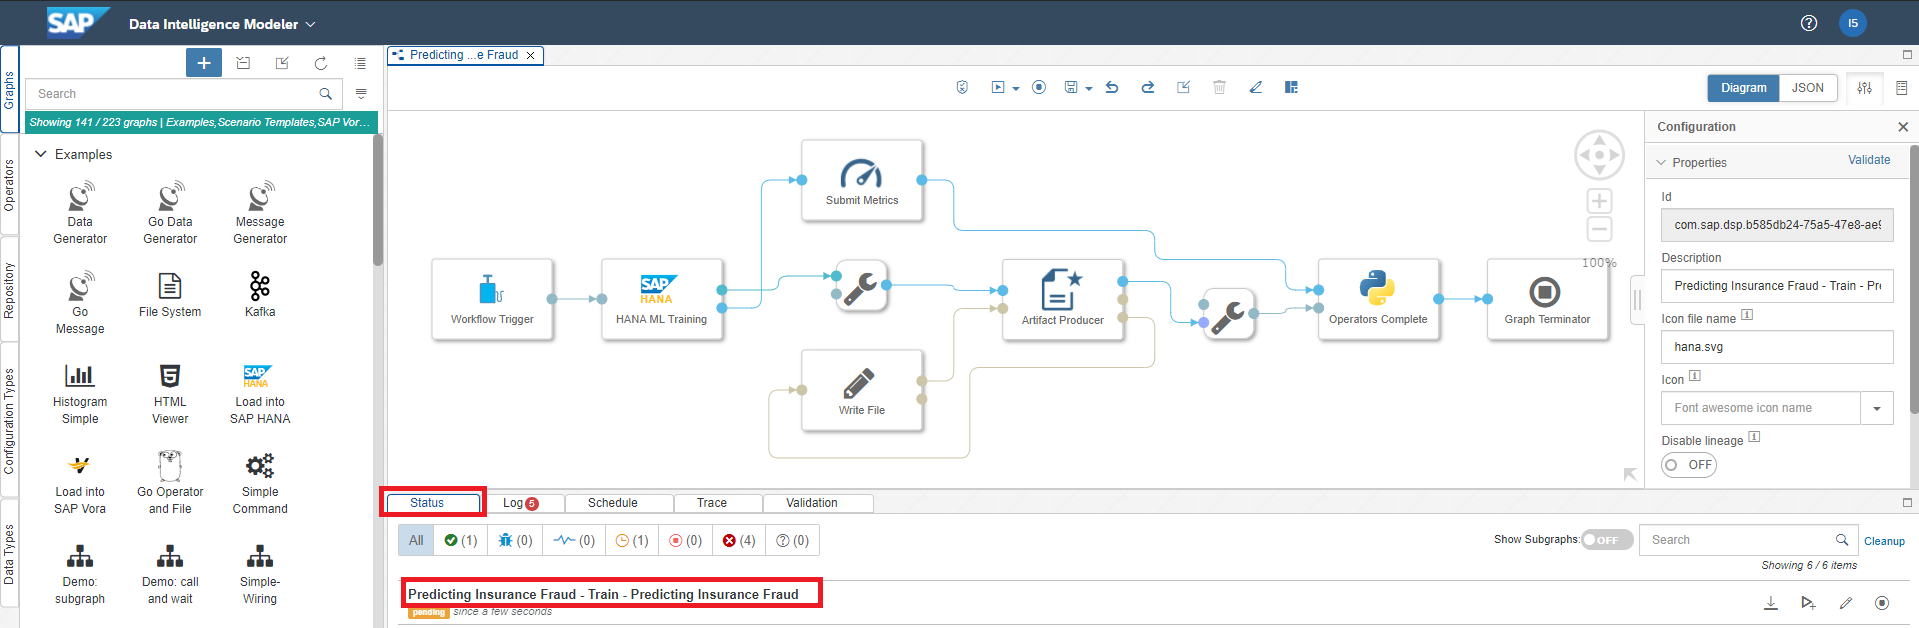
Task: Switch to the Schedule tab
Action: click(x=612, y=503)
